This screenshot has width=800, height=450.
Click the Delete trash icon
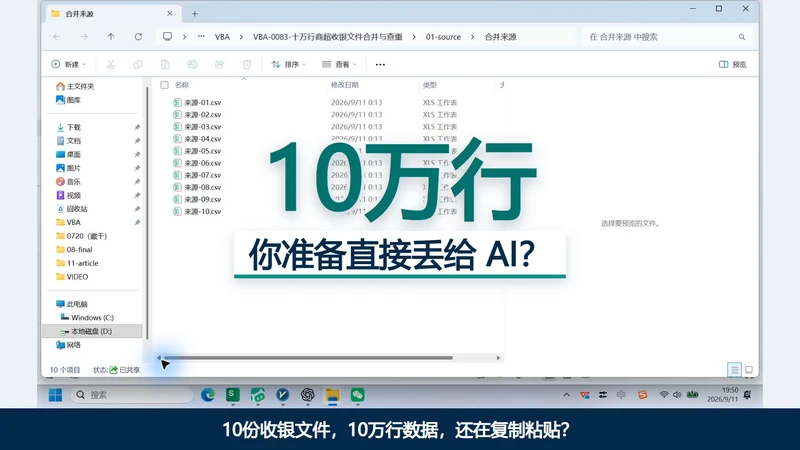point(247,64)
